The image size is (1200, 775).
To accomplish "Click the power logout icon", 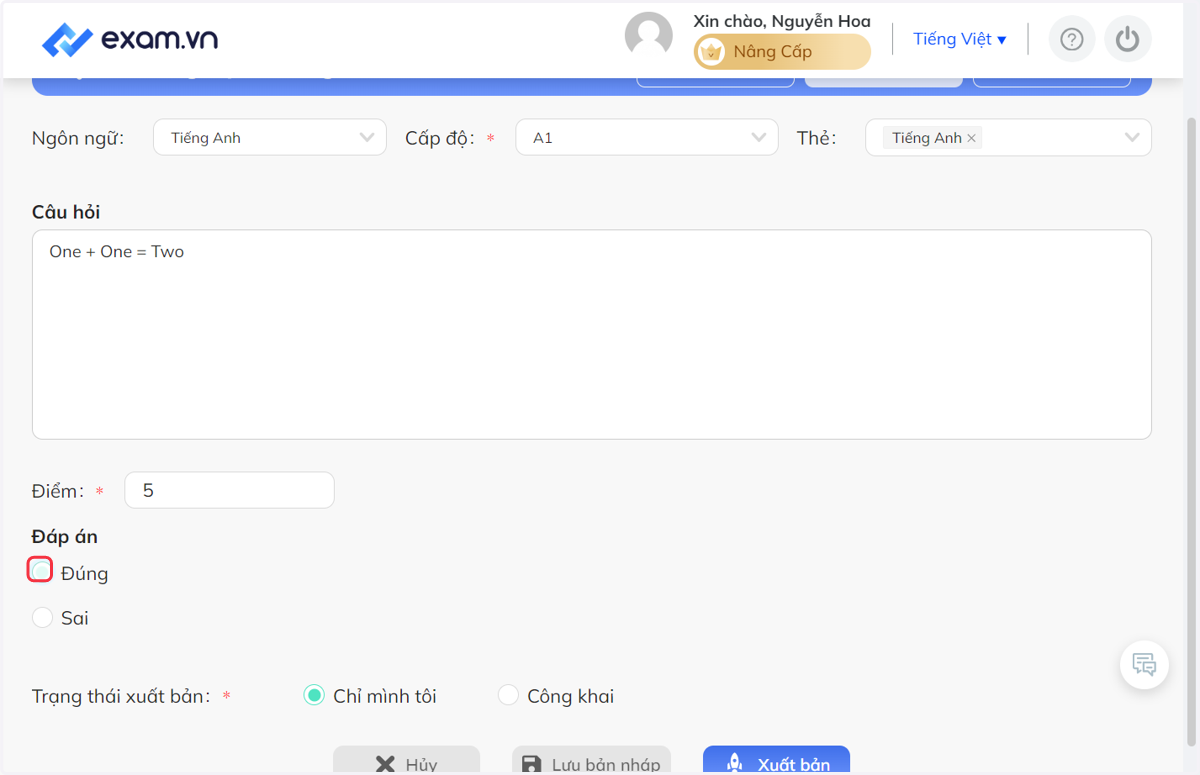I will (1128, 39).
